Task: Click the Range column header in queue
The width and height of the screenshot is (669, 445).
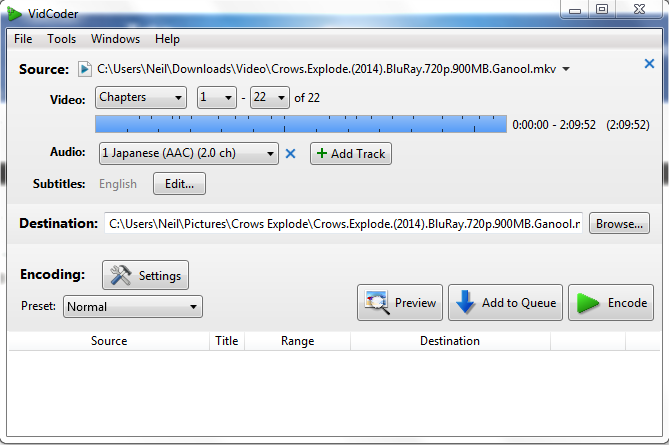Action: click(297, 341)
